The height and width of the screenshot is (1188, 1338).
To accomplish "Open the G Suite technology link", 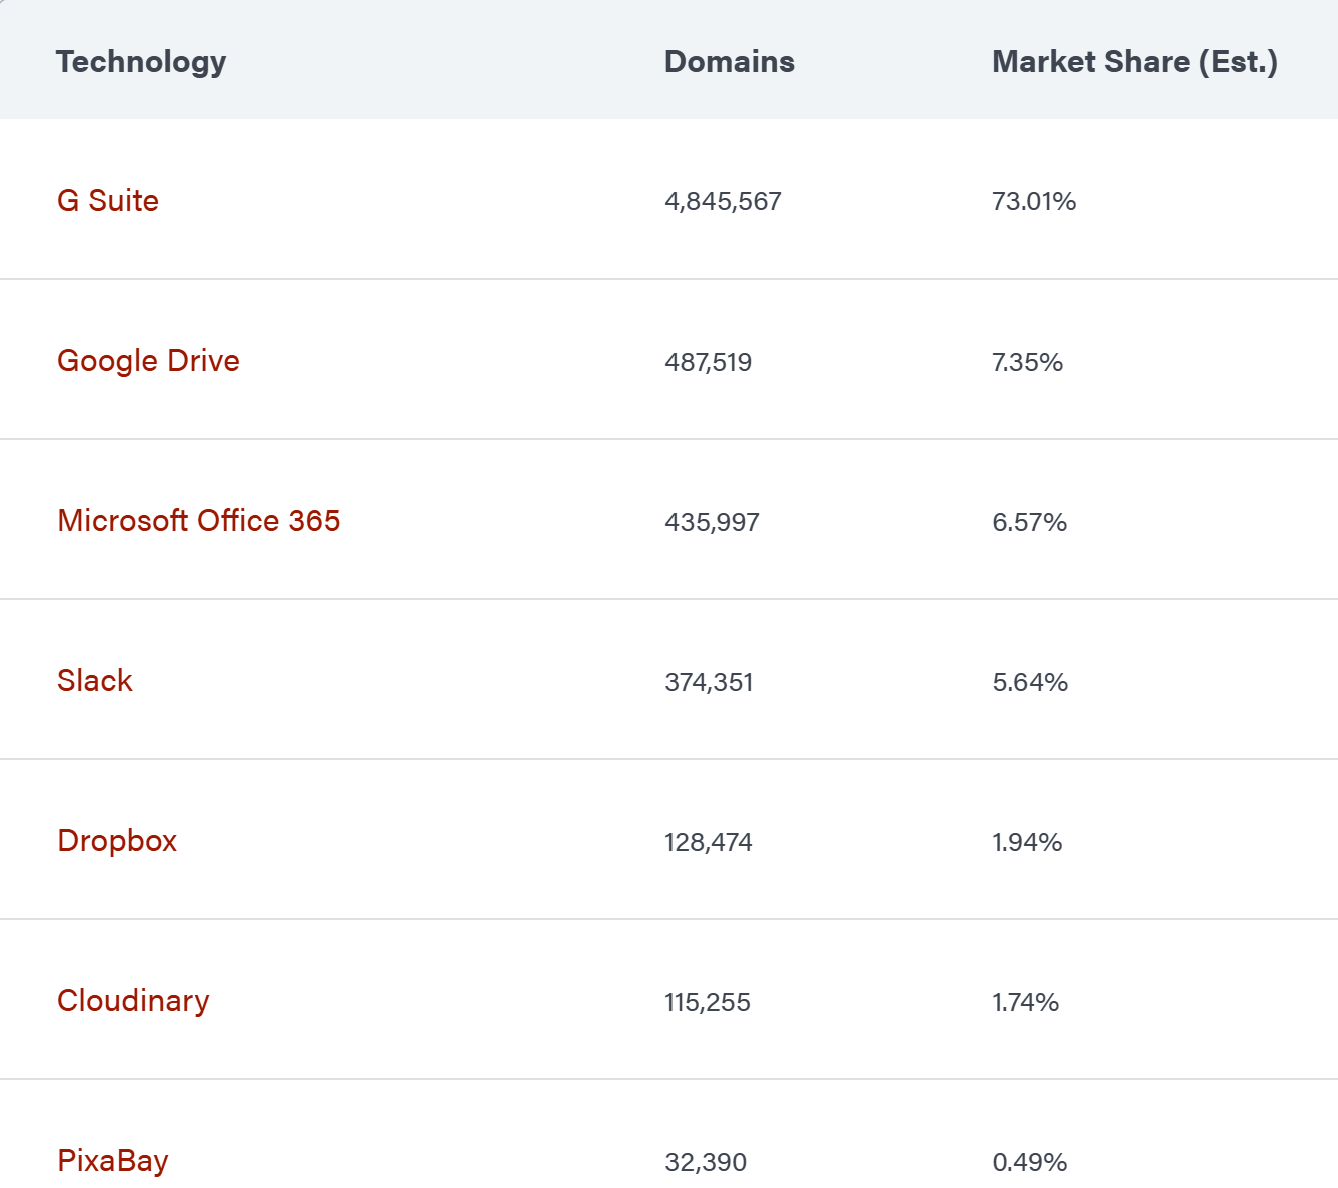I will 108,200.
